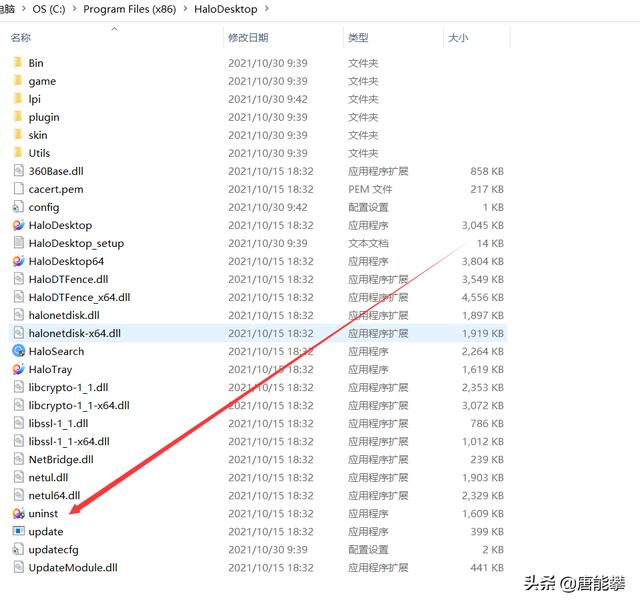Click the 4,556 KB size of HaloDTFence_x64.dll
Screen dimensions: 640x606
click(x=482, y=297)
